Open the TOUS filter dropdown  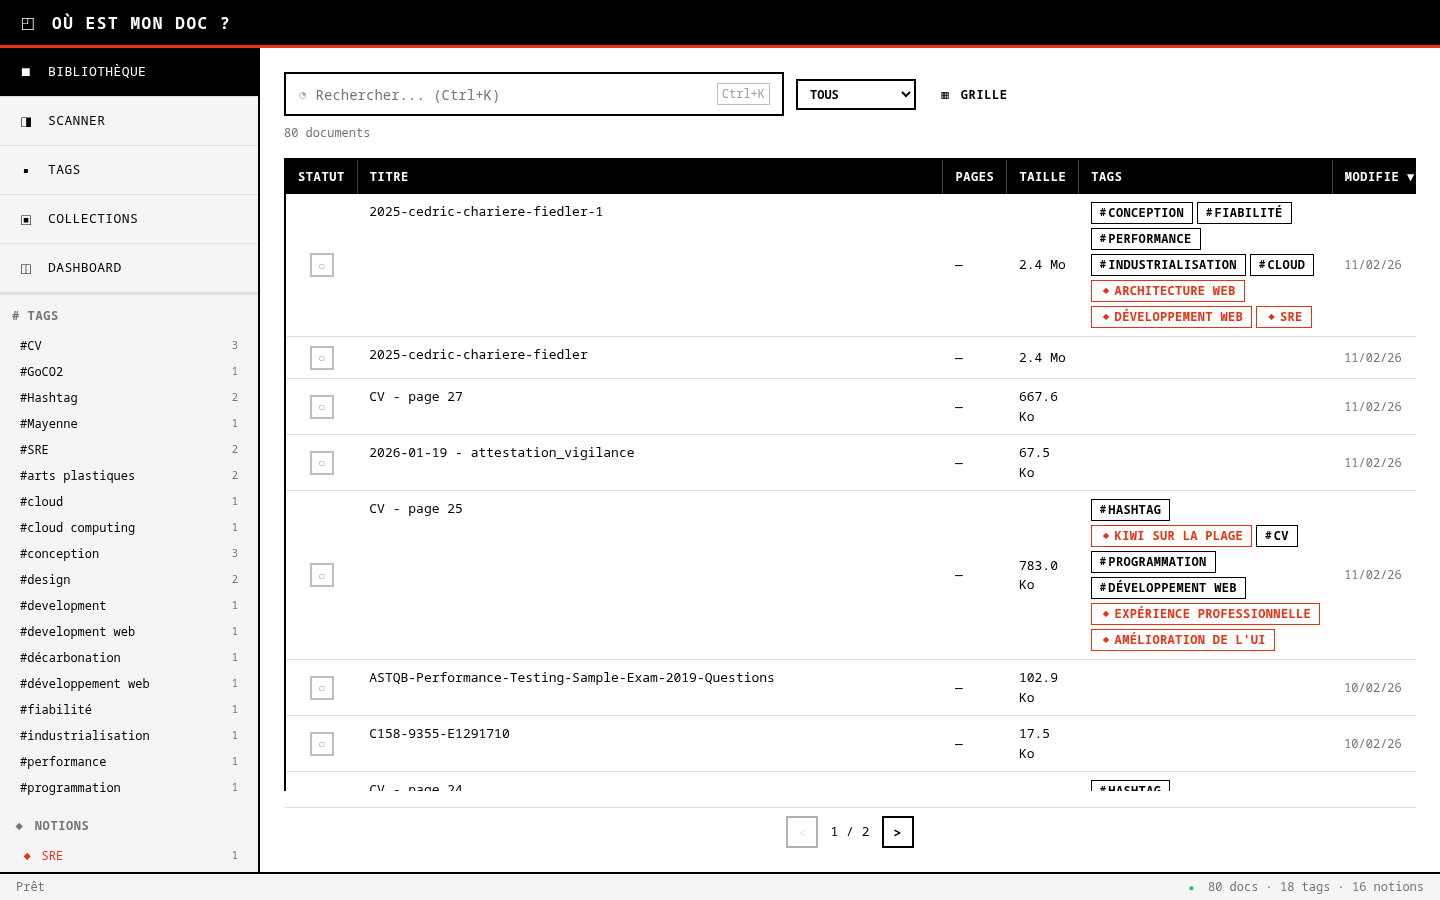pyautogui.click(x=856, y=95)
